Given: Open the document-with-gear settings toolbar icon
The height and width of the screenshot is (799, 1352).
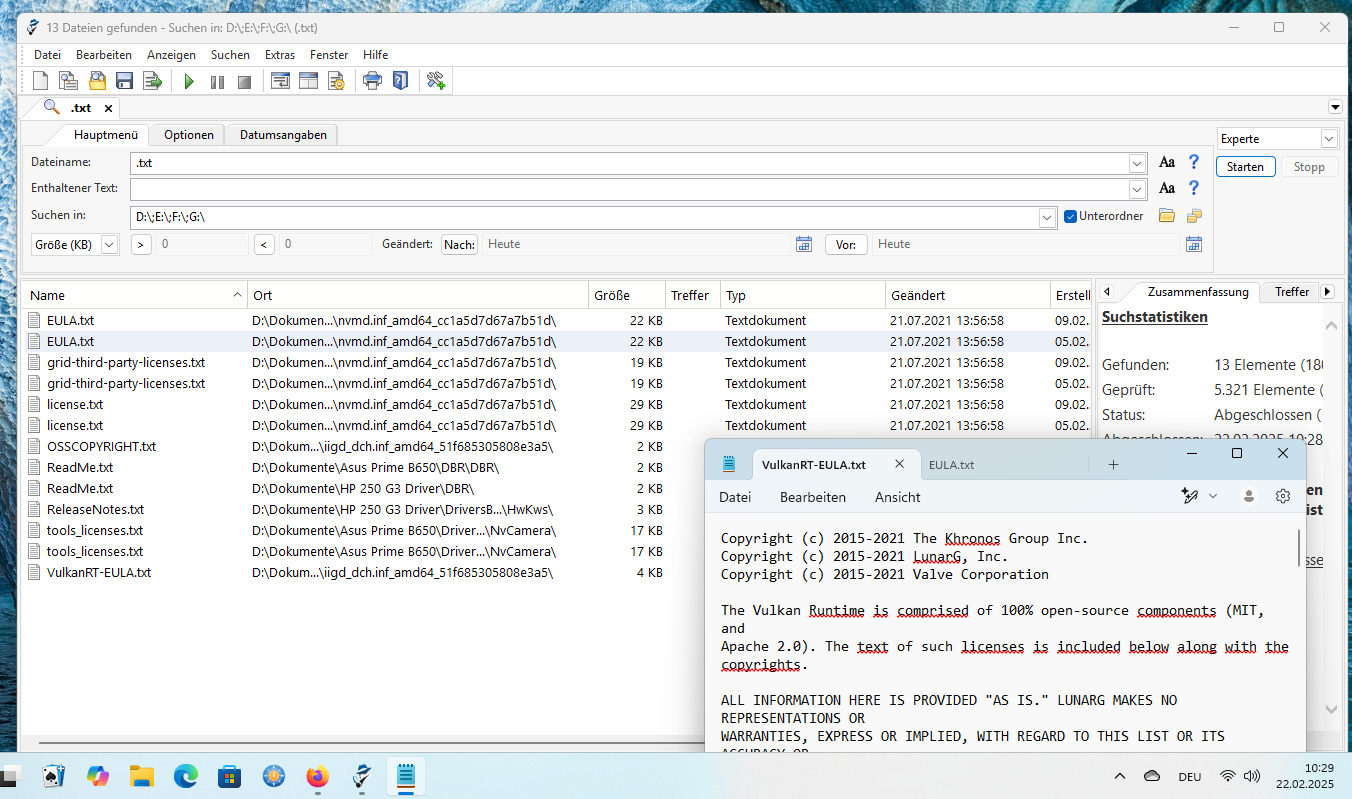Looking at the screenshot, I should [x=336, y=81].
